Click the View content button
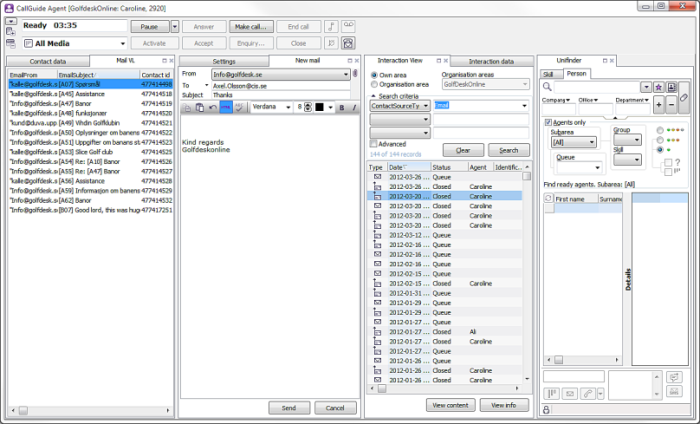Viewport: 700px width, 424px height. pos(450,405)
